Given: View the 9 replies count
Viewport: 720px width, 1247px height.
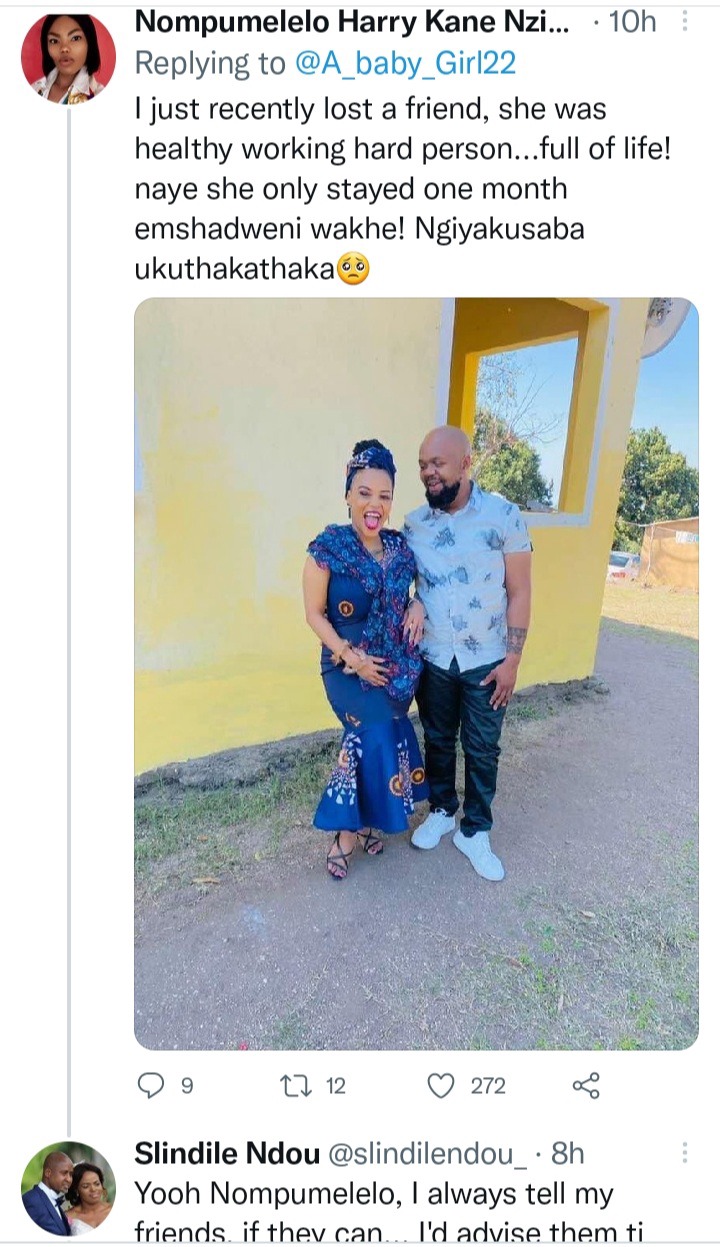Looking at the screenshot, I should 187,1086.
